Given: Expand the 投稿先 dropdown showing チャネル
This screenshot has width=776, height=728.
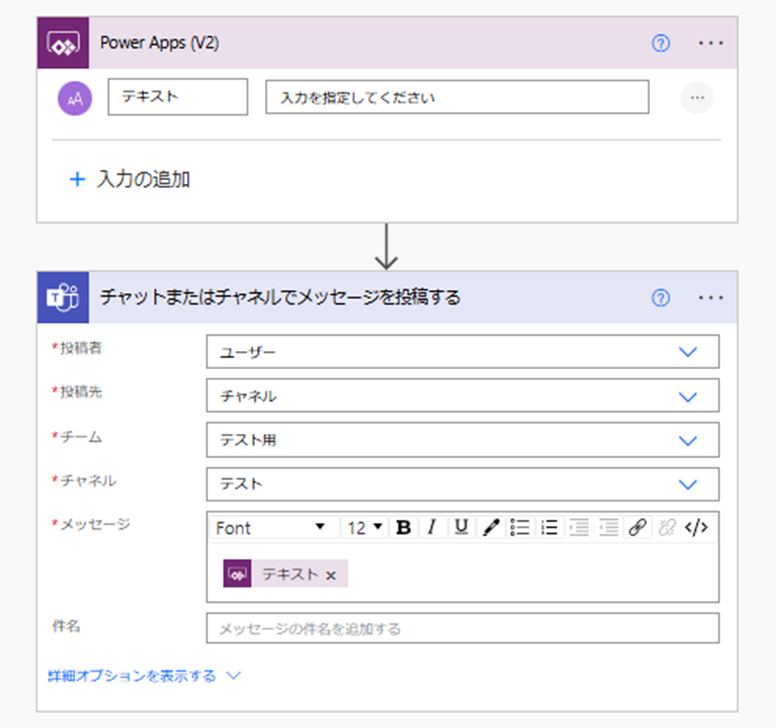Looking at the screenshot, I should 463,396.
